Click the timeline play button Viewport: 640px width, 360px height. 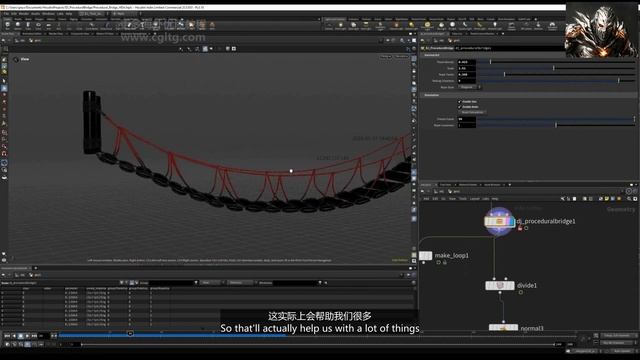27,336
